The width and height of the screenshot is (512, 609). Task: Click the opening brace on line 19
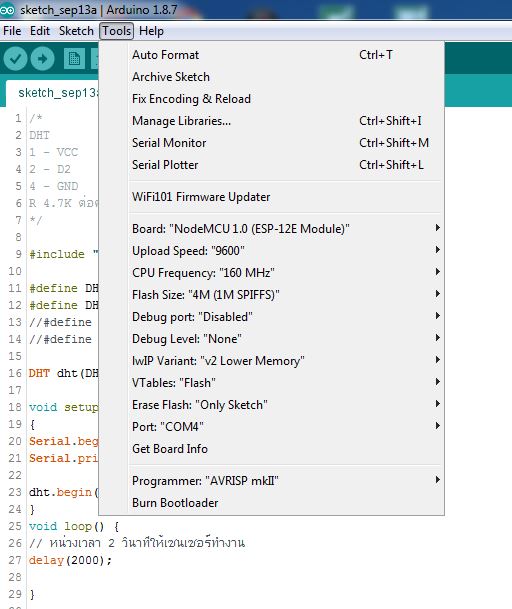(x=32, y=425)
